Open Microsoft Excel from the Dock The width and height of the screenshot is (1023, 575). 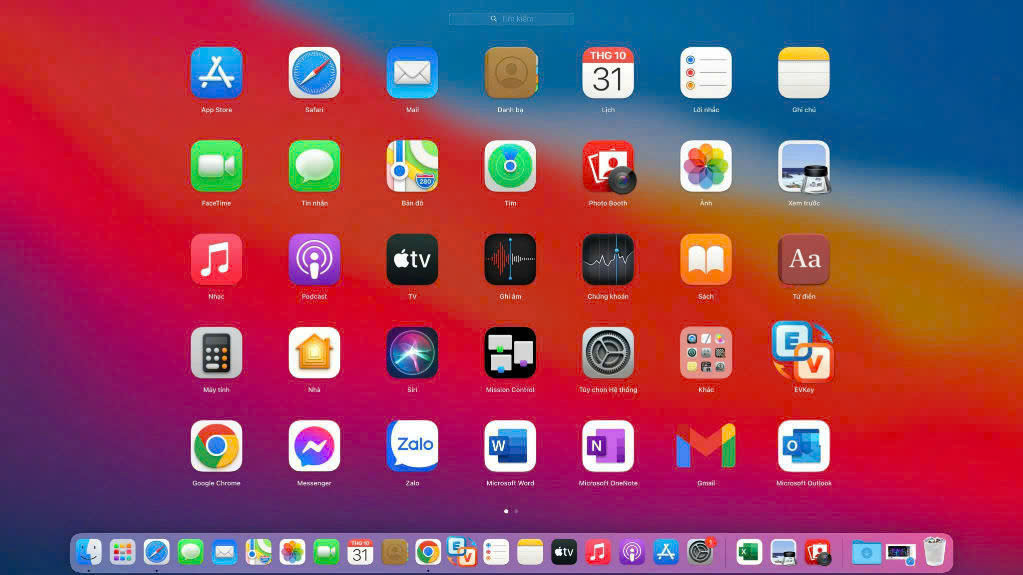pyautogui.click(x=749, y=552)
